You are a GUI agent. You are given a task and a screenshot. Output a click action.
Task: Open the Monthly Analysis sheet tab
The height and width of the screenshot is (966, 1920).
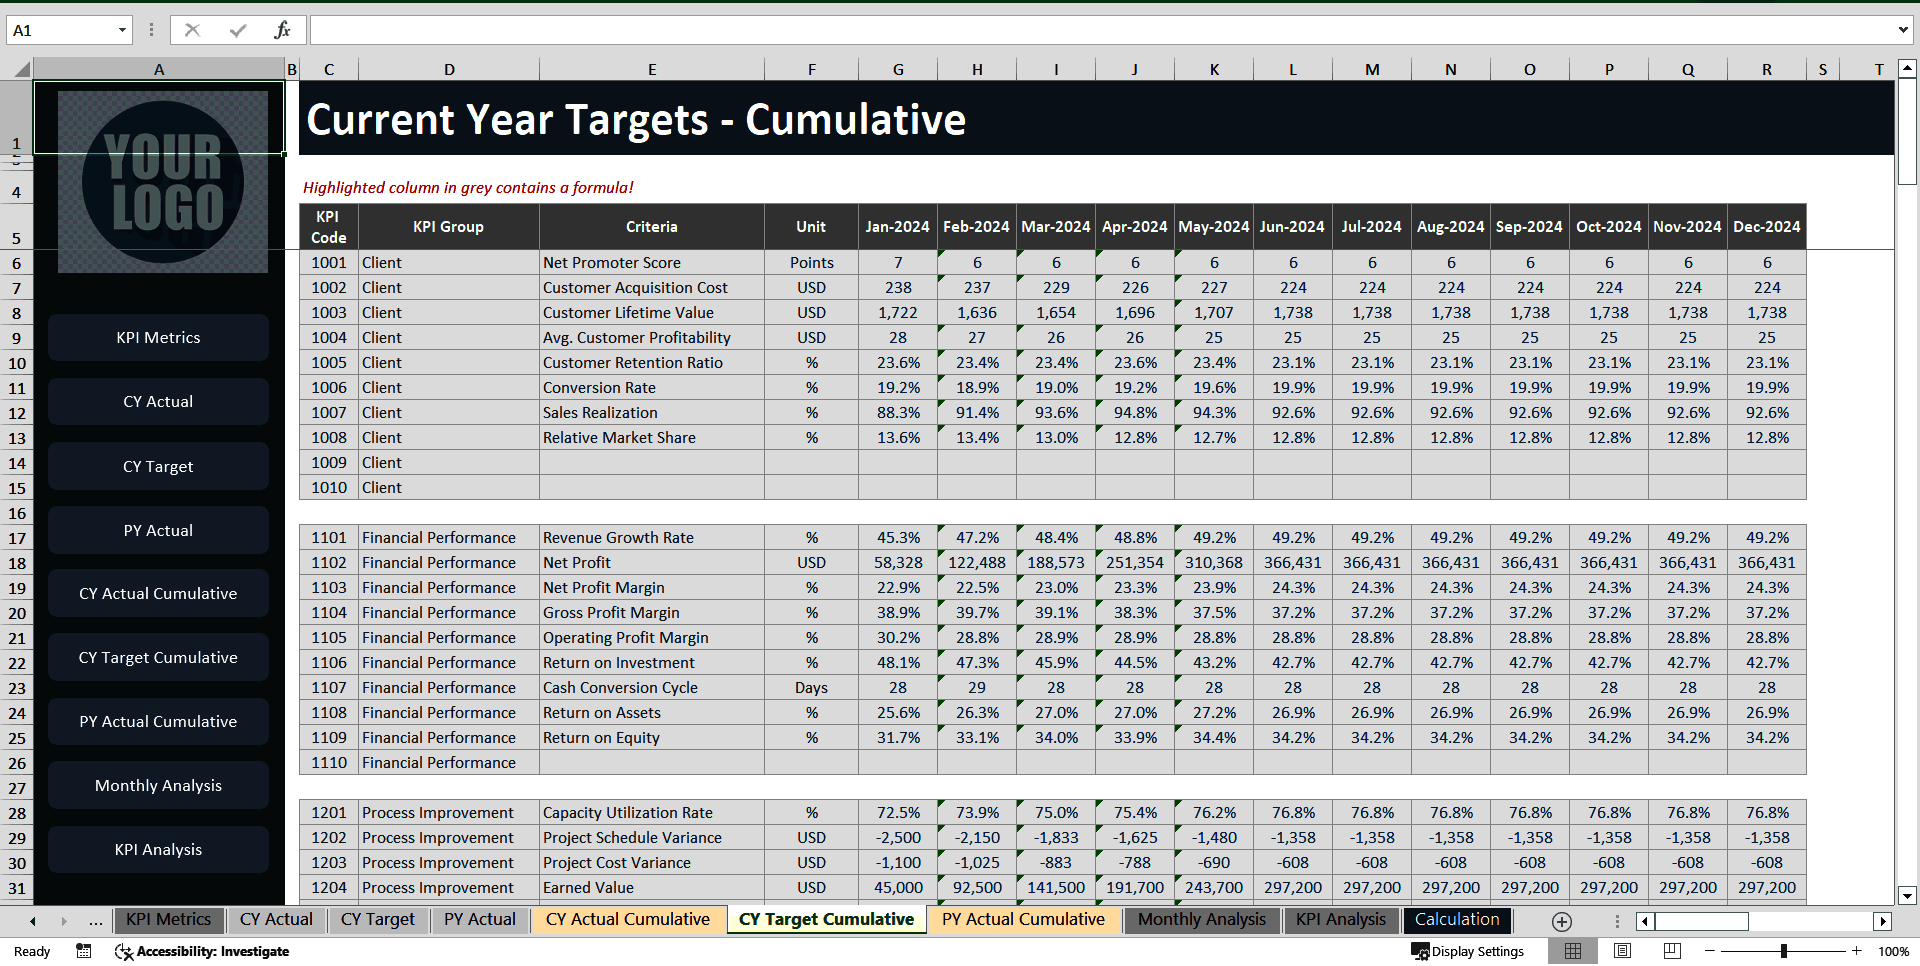coord(1202,920)
